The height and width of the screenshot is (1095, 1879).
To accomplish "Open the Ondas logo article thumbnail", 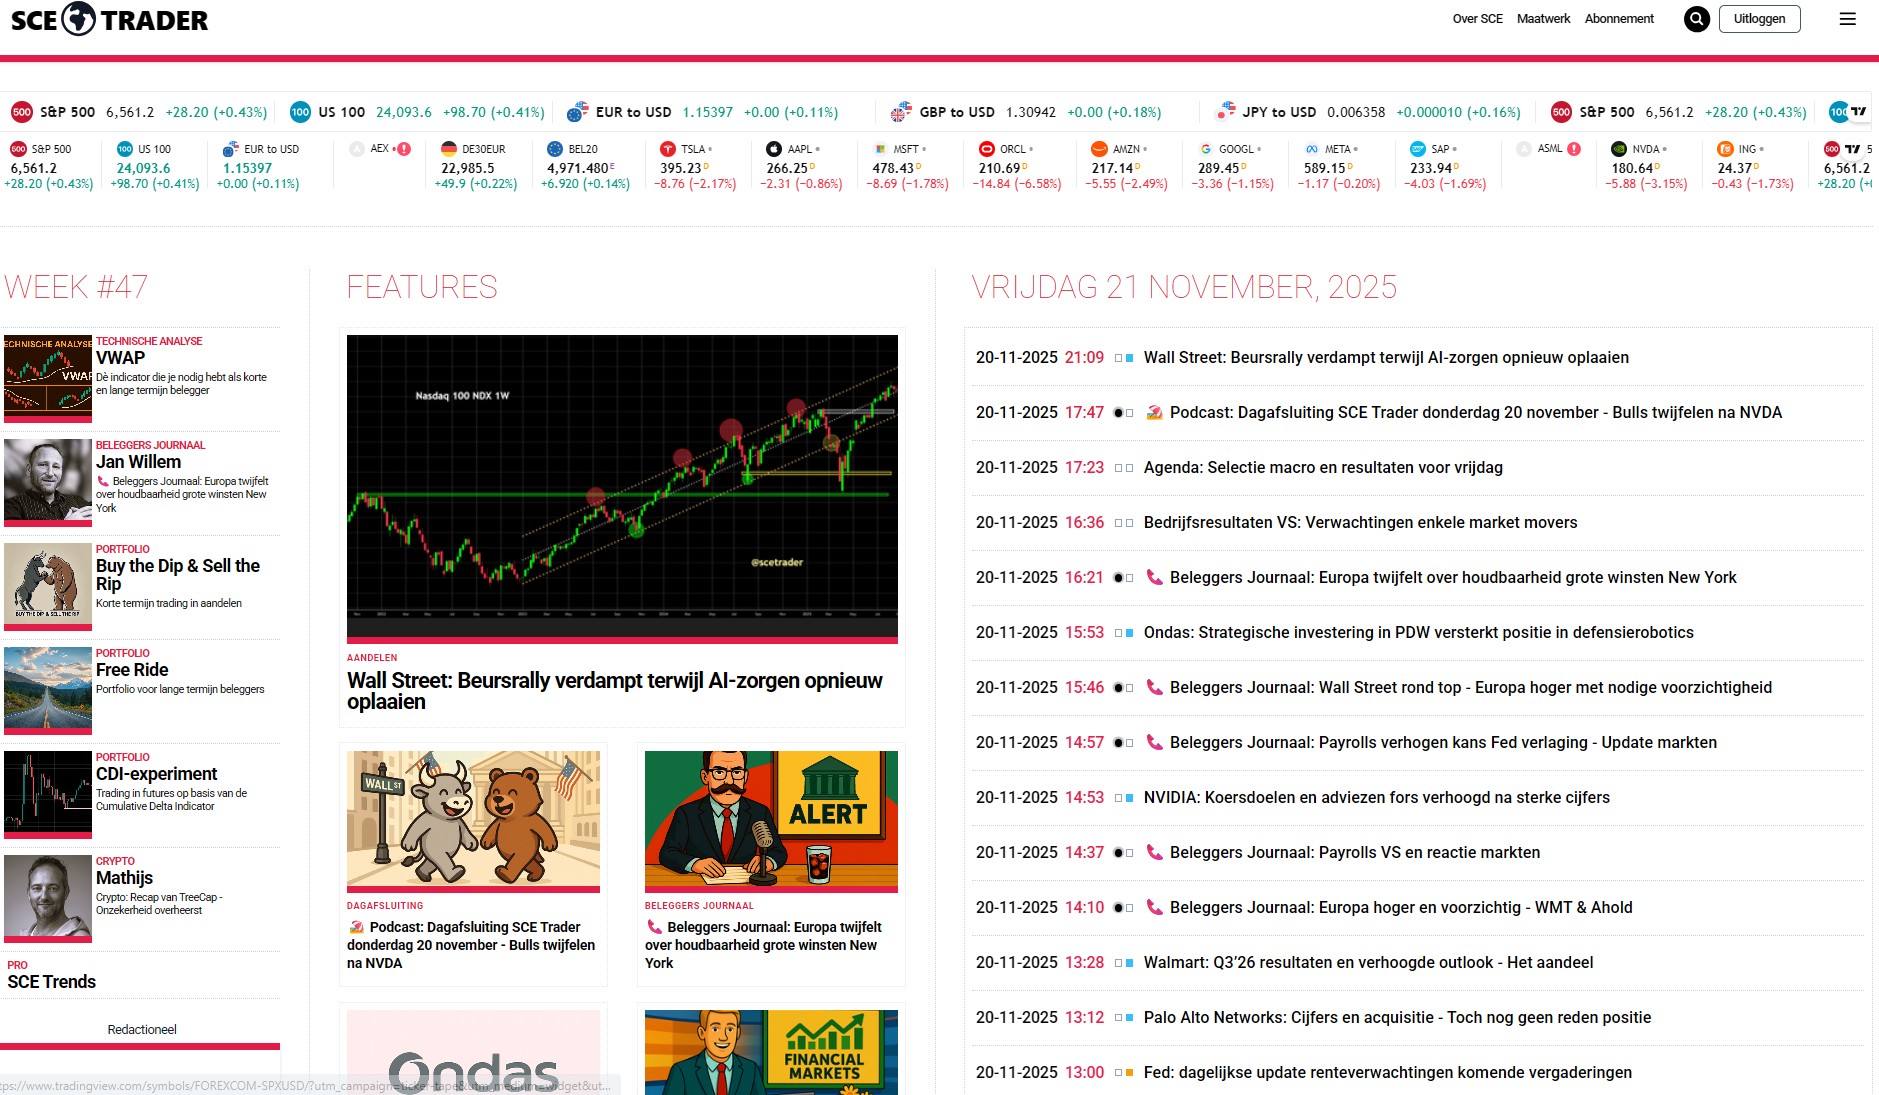I will 473,1052.
